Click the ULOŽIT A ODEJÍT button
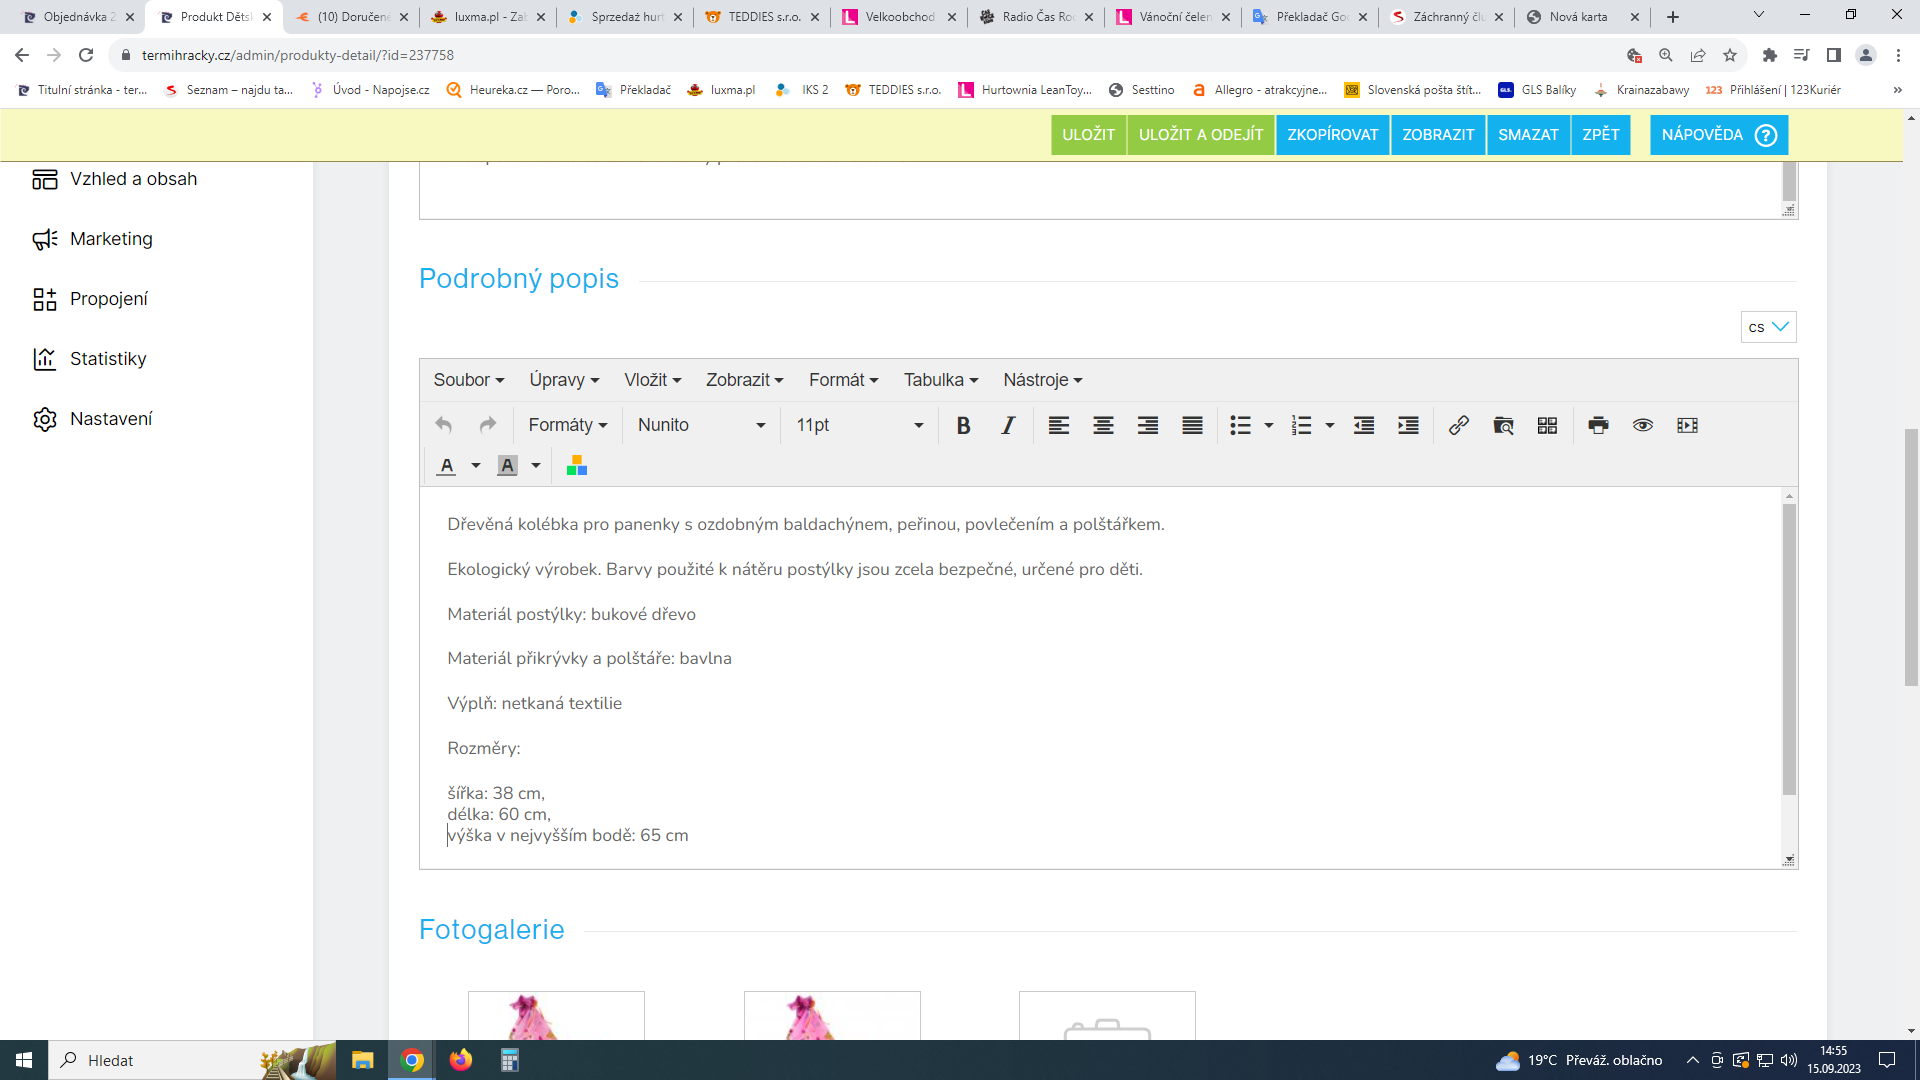The height and width of the screenshot is (1080, 1920). point(1200,135)
